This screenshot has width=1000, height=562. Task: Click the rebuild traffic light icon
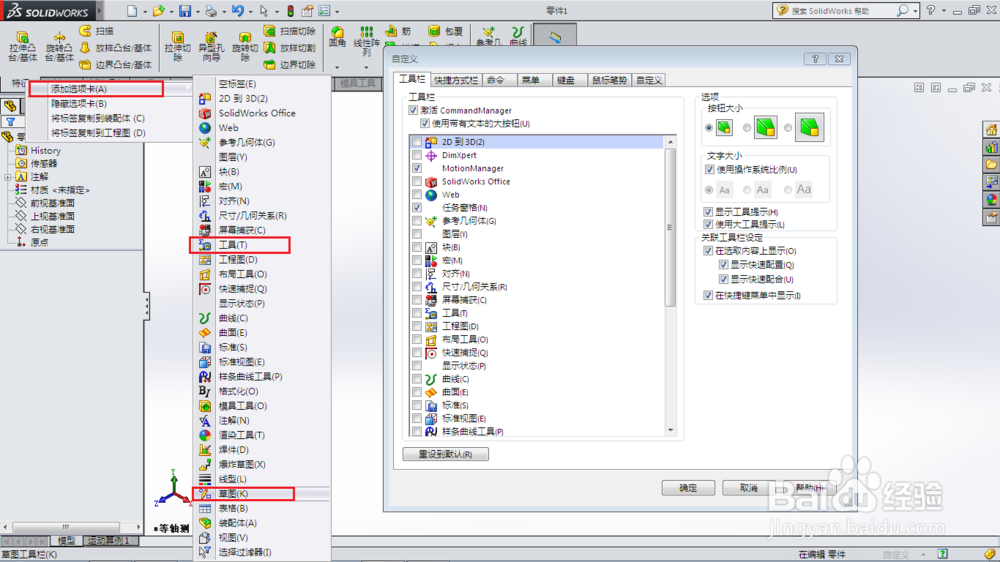(x=290, y=11)
